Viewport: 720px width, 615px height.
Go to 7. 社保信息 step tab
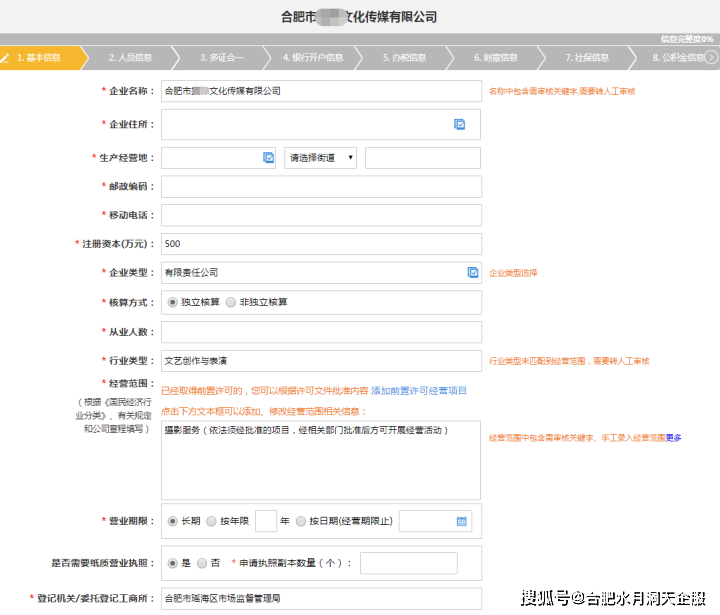tap(587, 57)
